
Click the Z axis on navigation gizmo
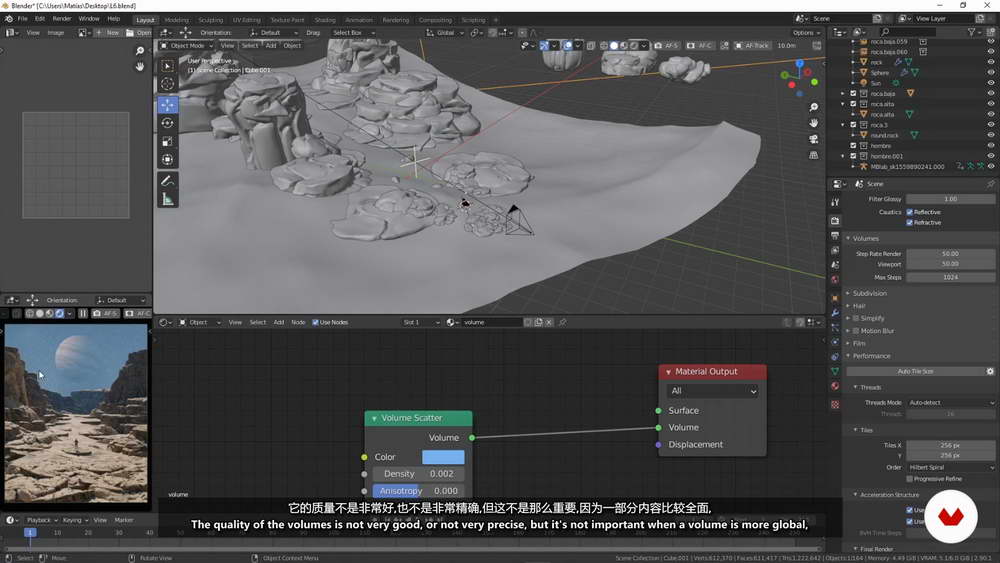(x=800, y=64)
